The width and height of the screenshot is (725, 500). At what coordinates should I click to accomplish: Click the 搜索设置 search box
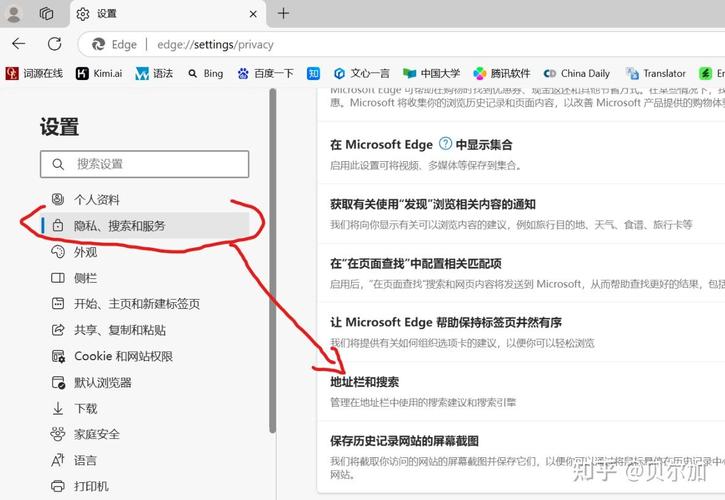[144, 164]
